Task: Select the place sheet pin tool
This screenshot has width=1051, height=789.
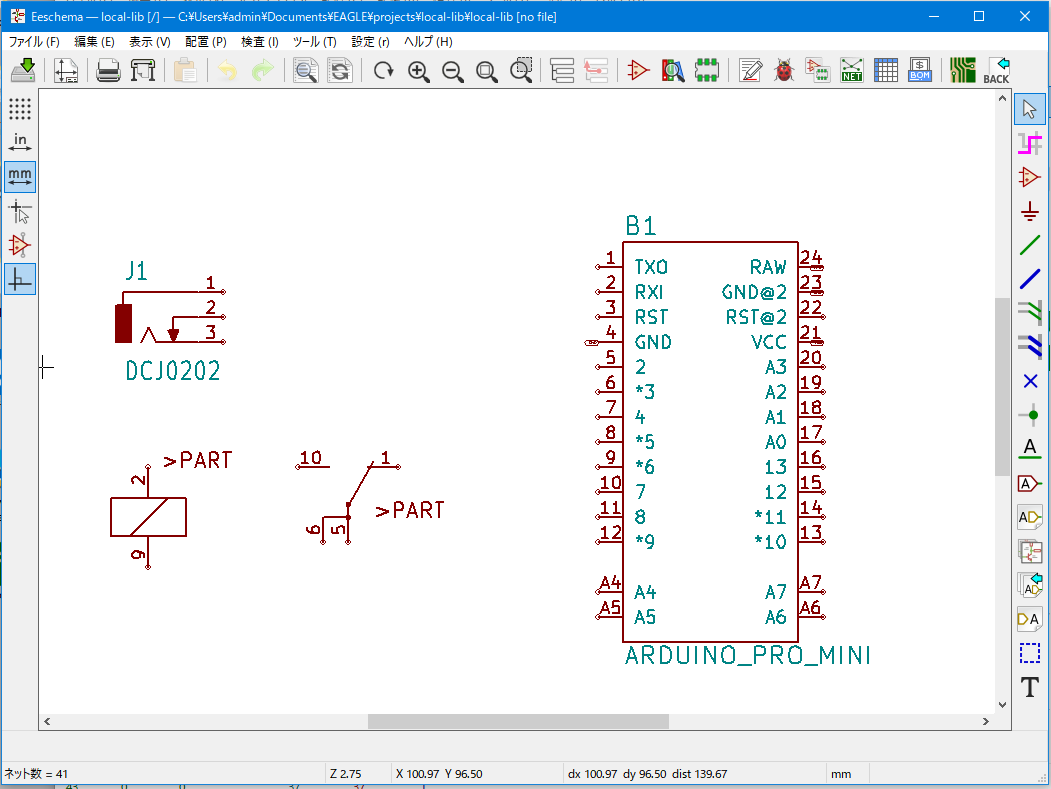Action: 1030,619
